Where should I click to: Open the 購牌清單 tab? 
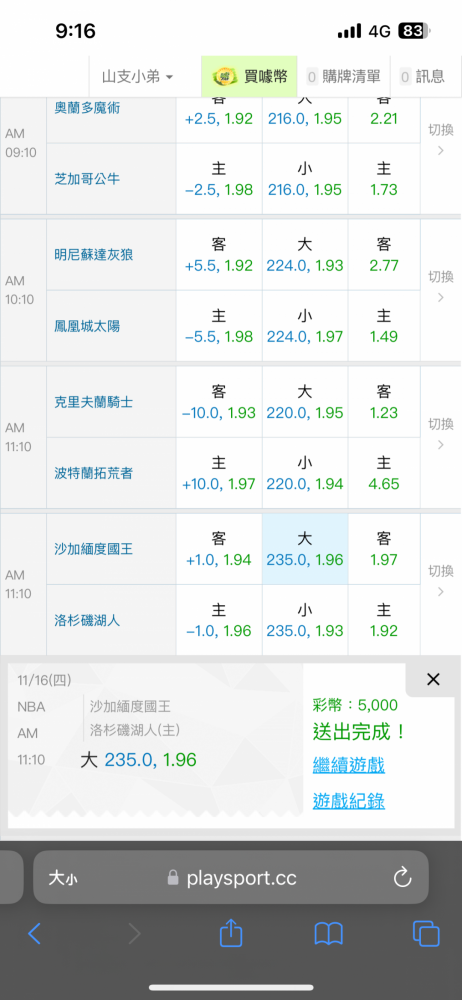[343, 77]
